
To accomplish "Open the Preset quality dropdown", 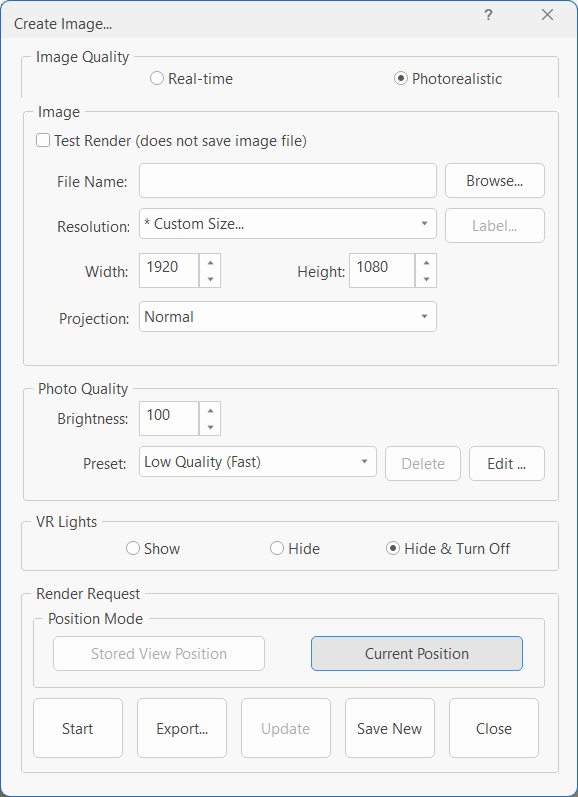I will click(x=258, y=462).
